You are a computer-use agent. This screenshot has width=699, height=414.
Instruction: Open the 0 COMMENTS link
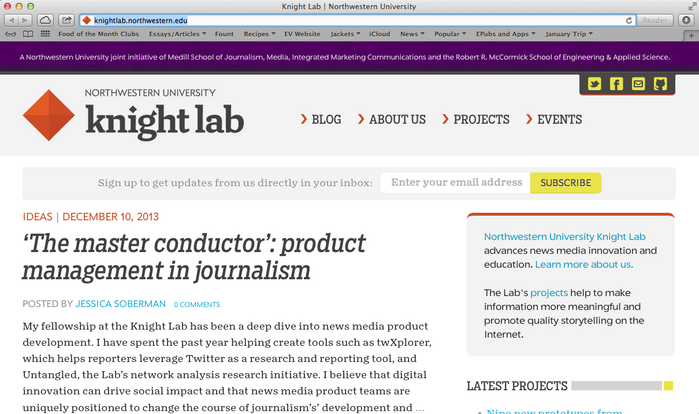(197, 304)
